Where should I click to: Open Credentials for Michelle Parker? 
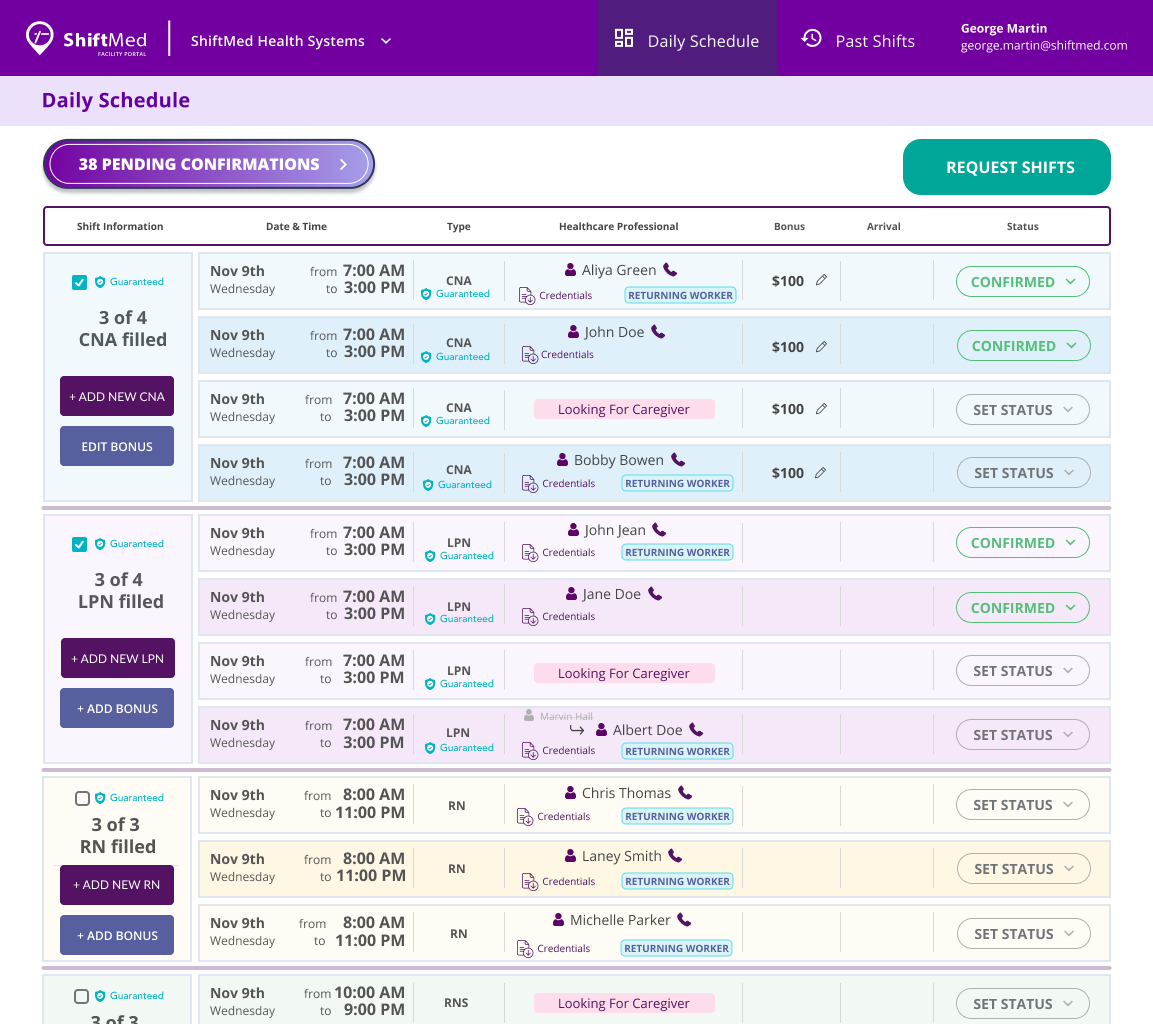point(553,947)
